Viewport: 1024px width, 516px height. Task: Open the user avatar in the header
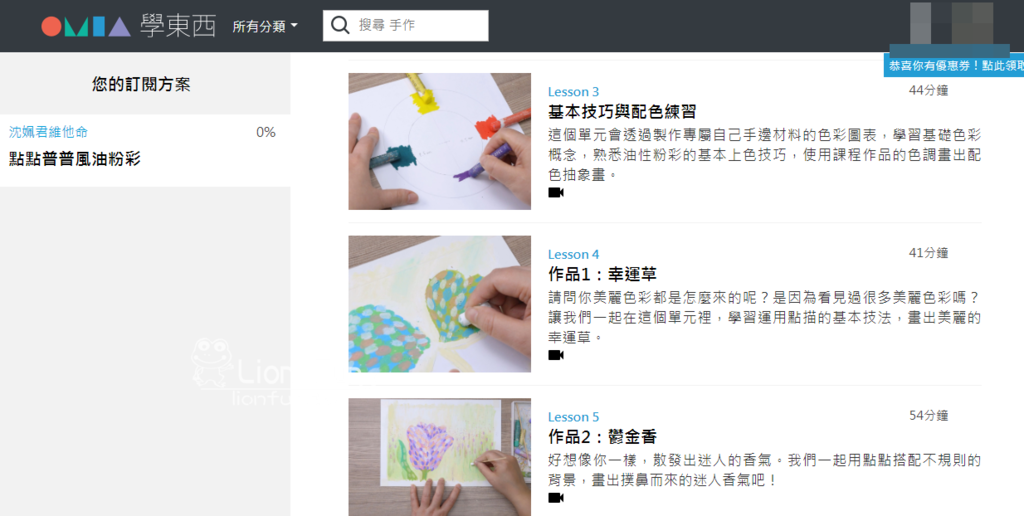tap(952, 23)
